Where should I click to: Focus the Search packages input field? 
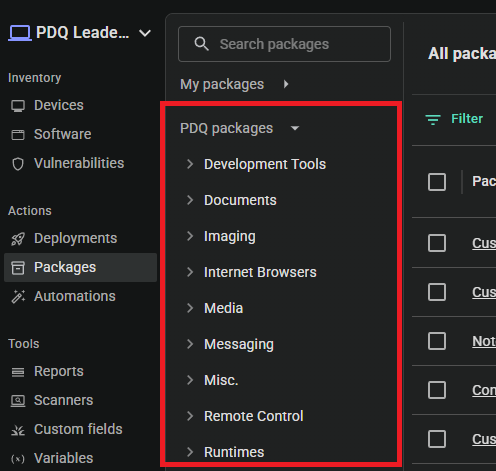tap(284, 44)
